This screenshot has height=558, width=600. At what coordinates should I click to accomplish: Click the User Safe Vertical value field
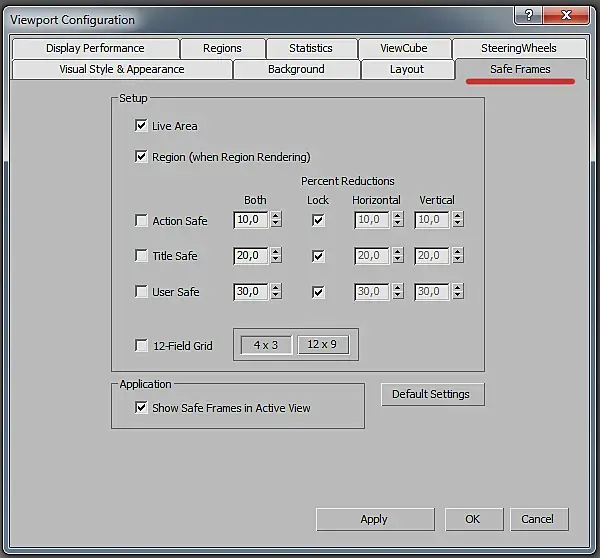click(x=432, y=292)
